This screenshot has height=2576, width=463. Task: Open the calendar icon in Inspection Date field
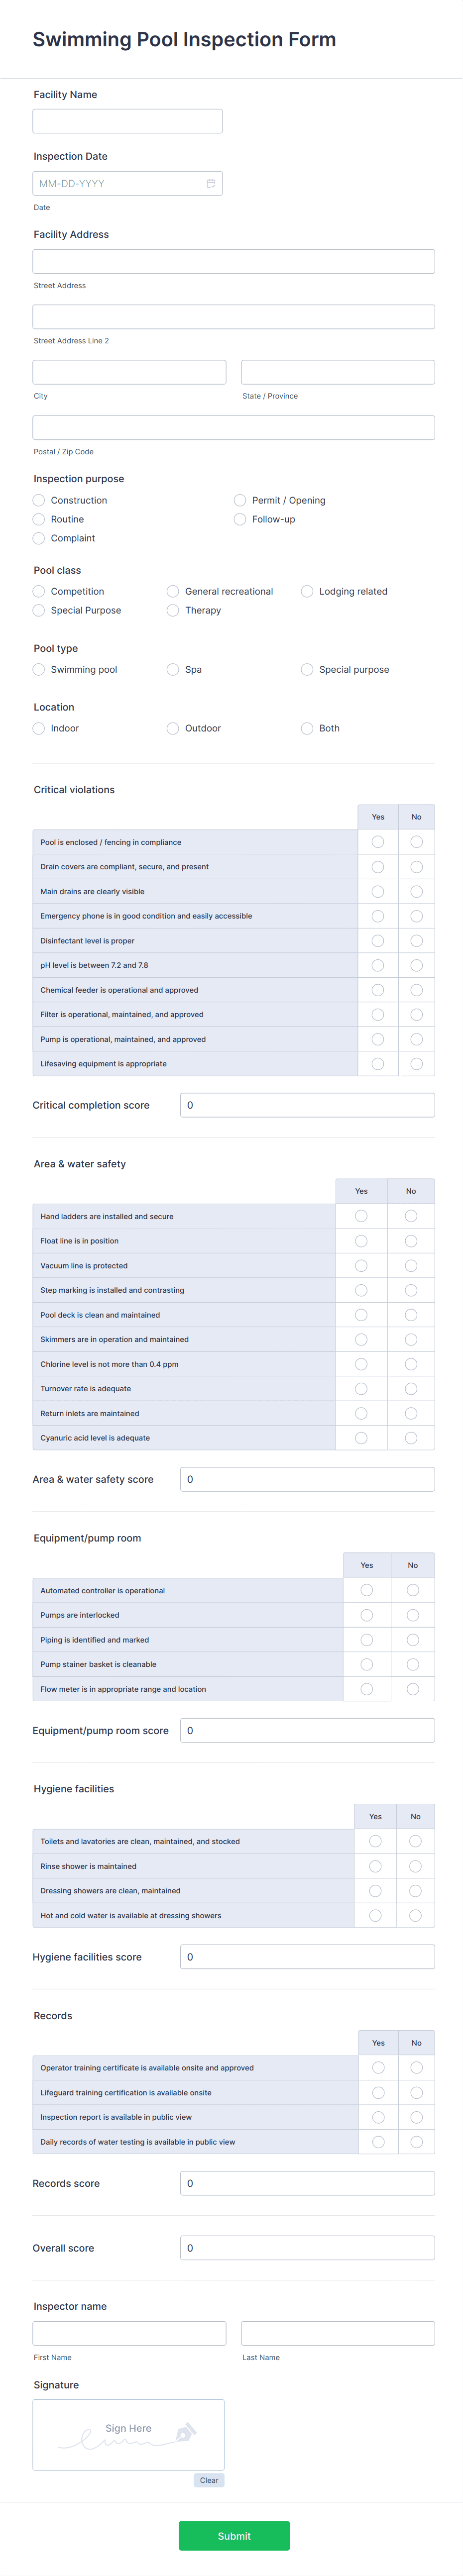(210, 183)
